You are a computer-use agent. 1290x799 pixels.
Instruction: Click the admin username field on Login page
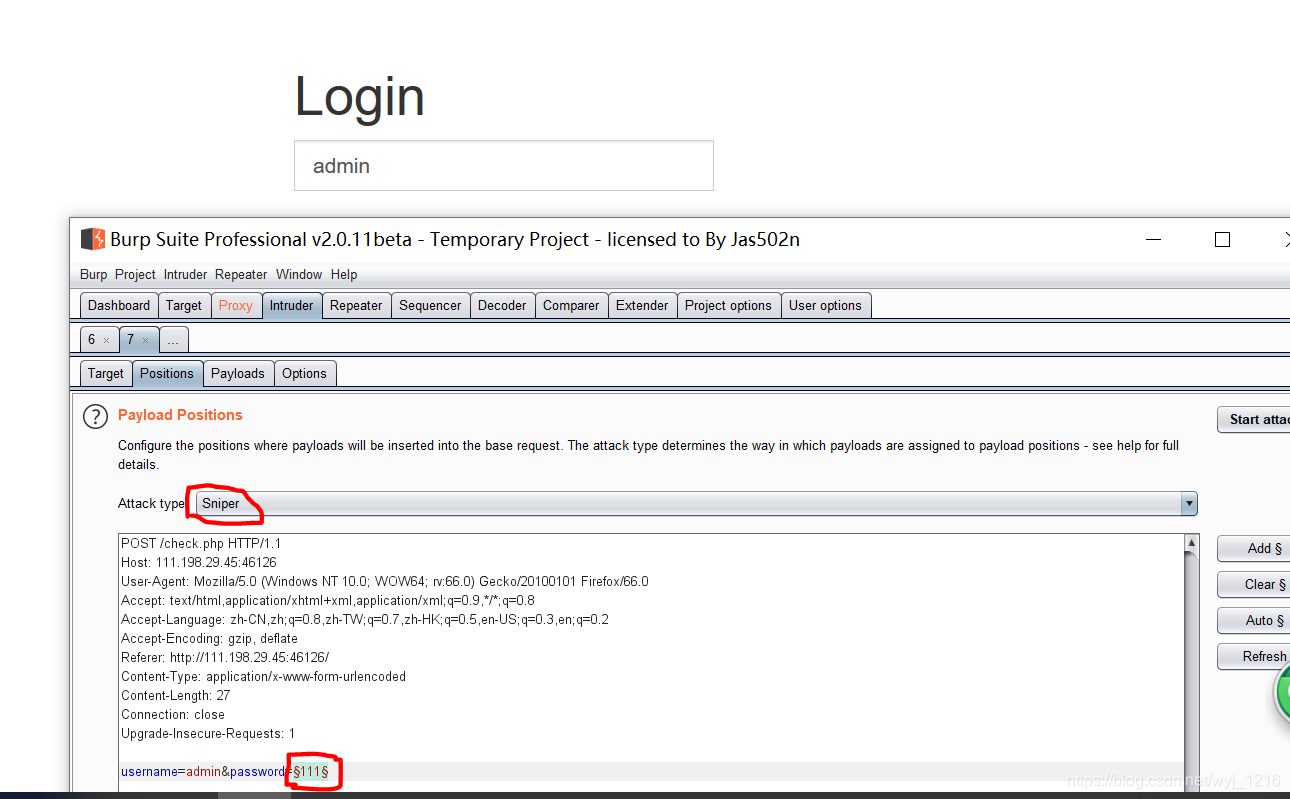(504, 165)
